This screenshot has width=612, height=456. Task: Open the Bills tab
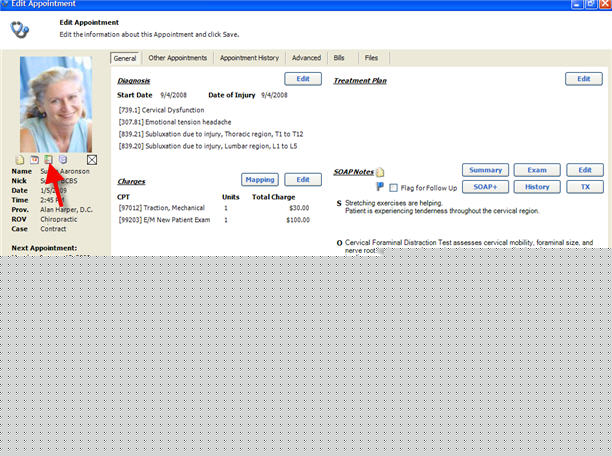click(339, 58)
